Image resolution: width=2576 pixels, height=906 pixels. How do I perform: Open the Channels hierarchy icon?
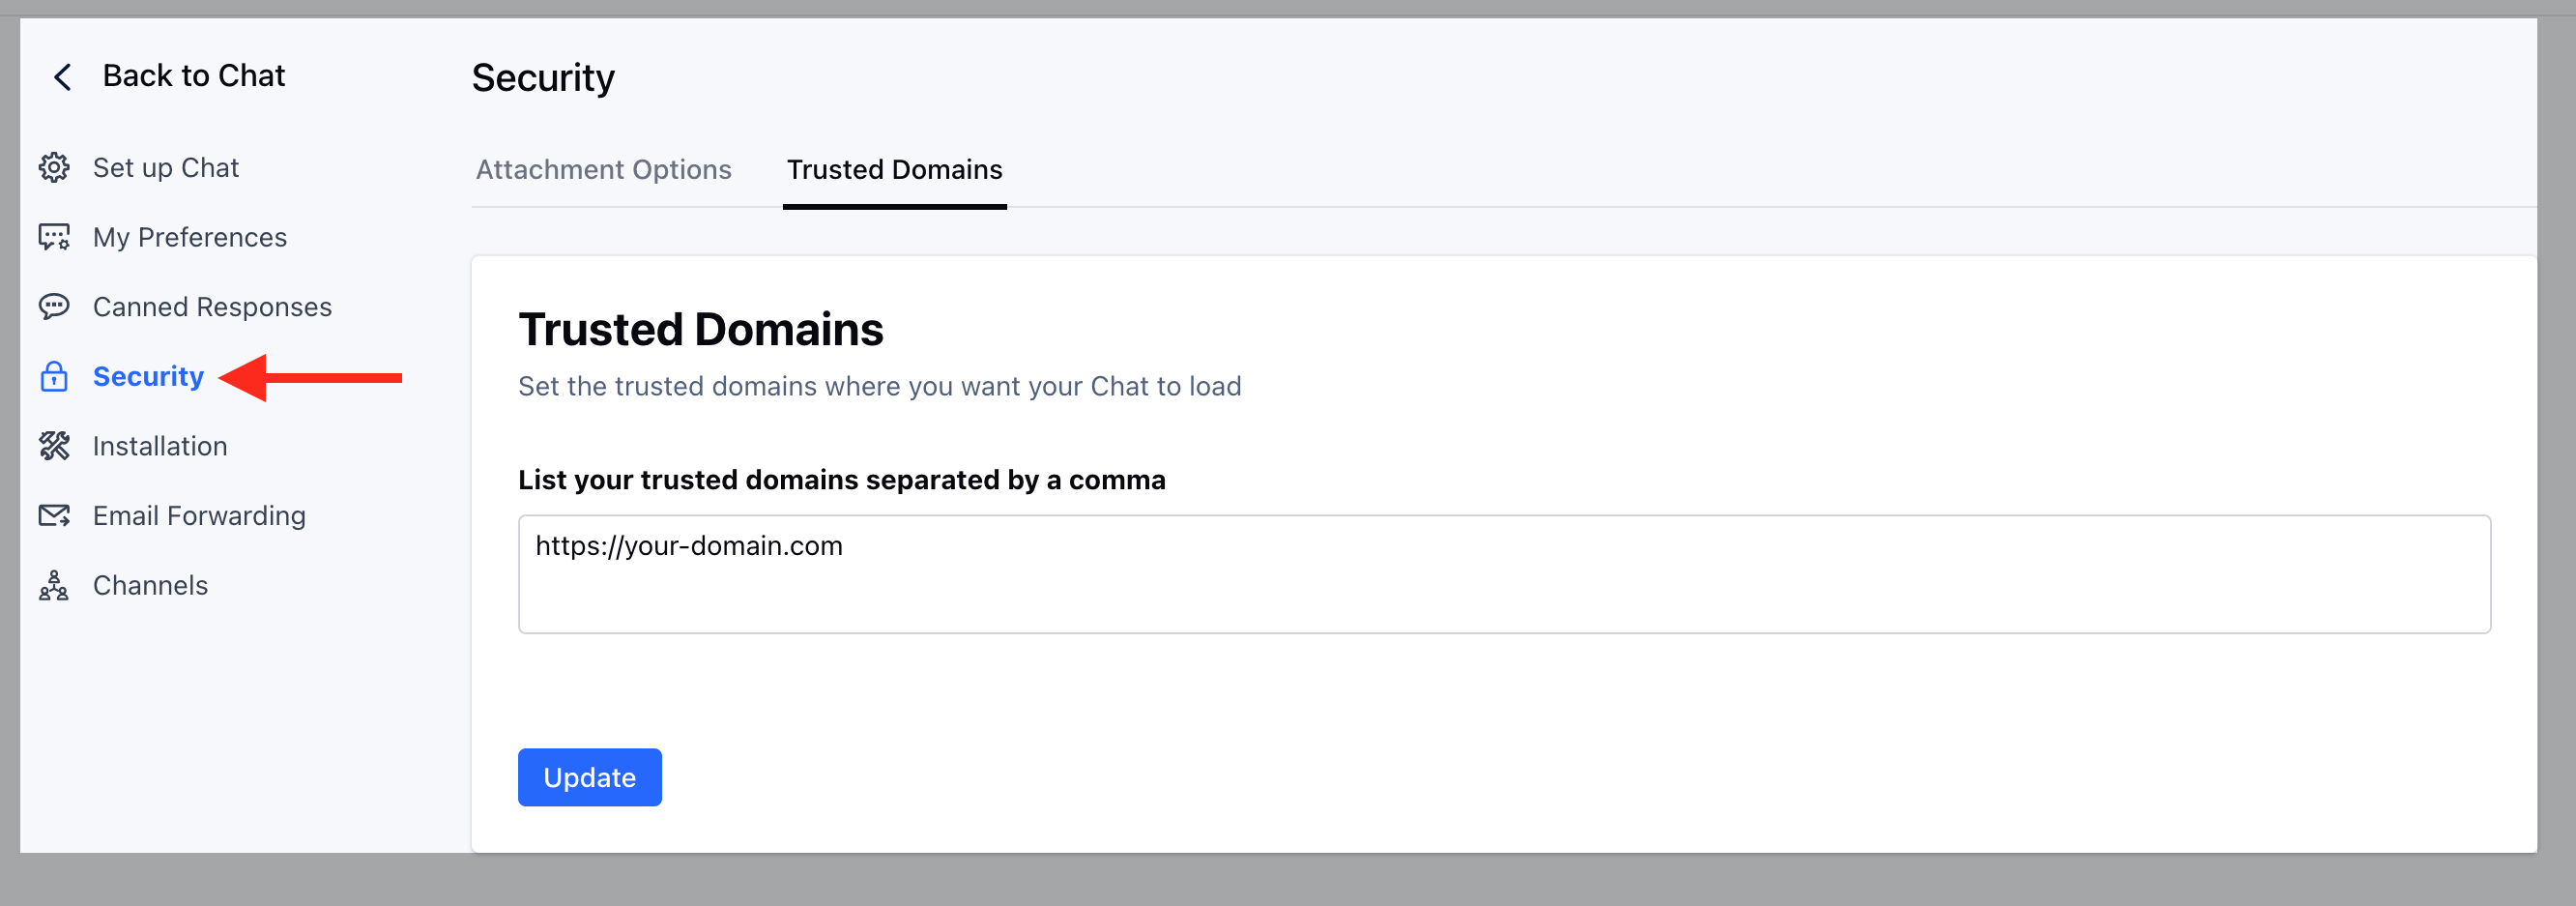point(54,586)
